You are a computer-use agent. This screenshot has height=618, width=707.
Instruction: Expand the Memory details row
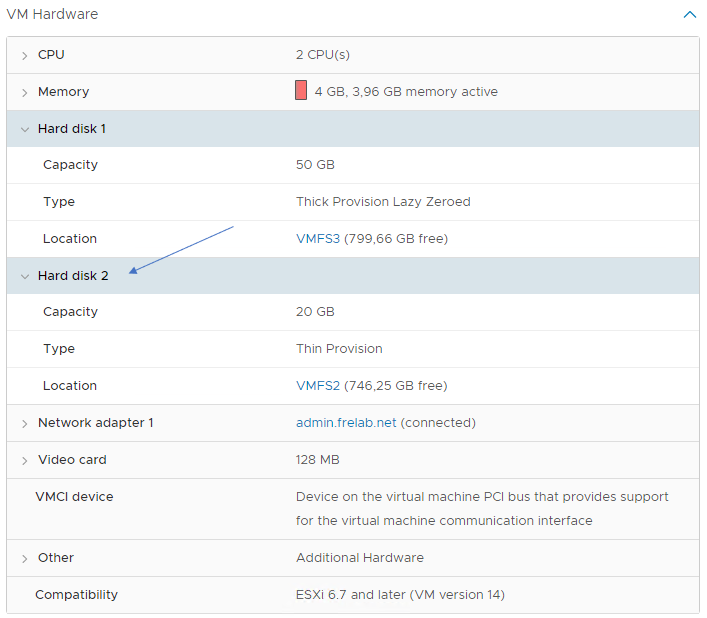[25, 92]
